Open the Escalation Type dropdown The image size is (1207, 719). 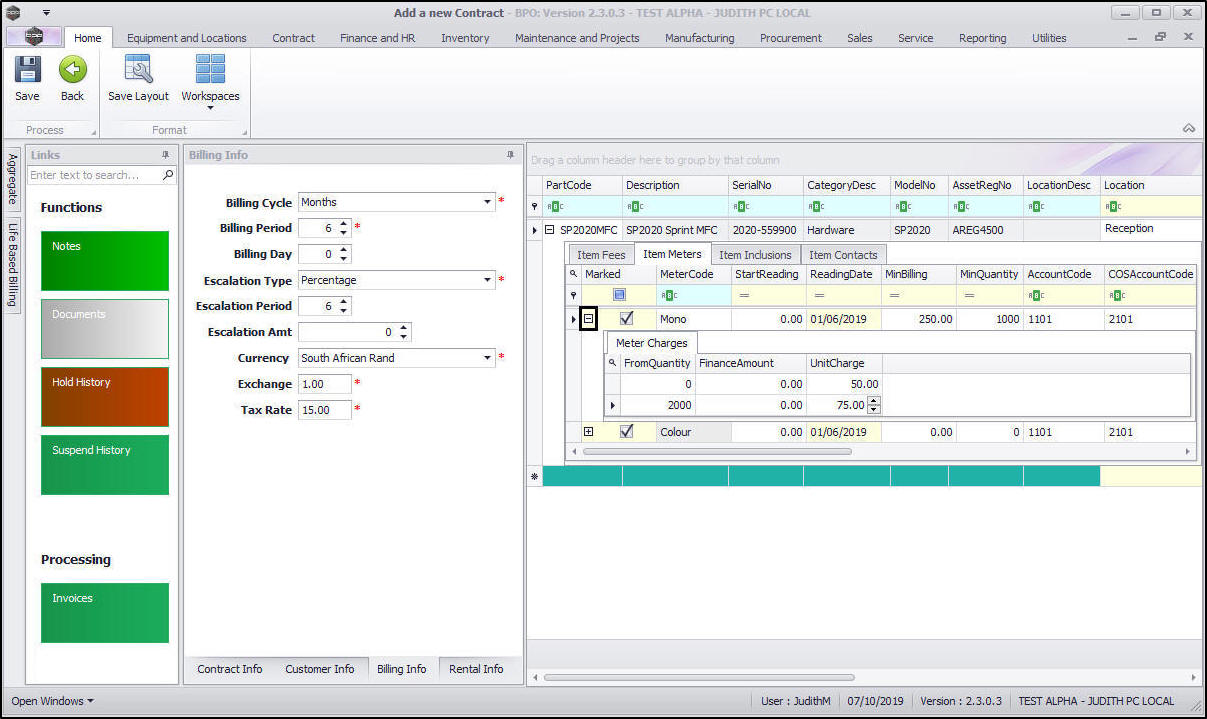coord(487,280)
